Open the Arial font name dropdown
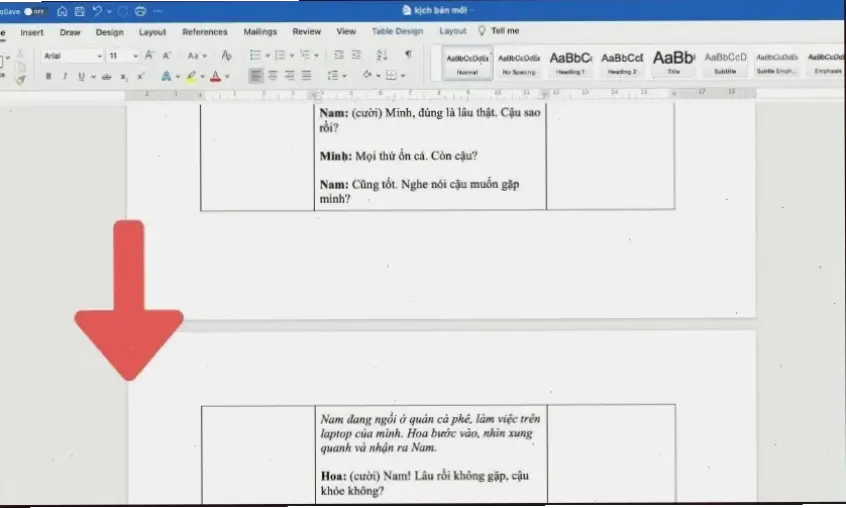846x508 pixels. pos(72,56)
